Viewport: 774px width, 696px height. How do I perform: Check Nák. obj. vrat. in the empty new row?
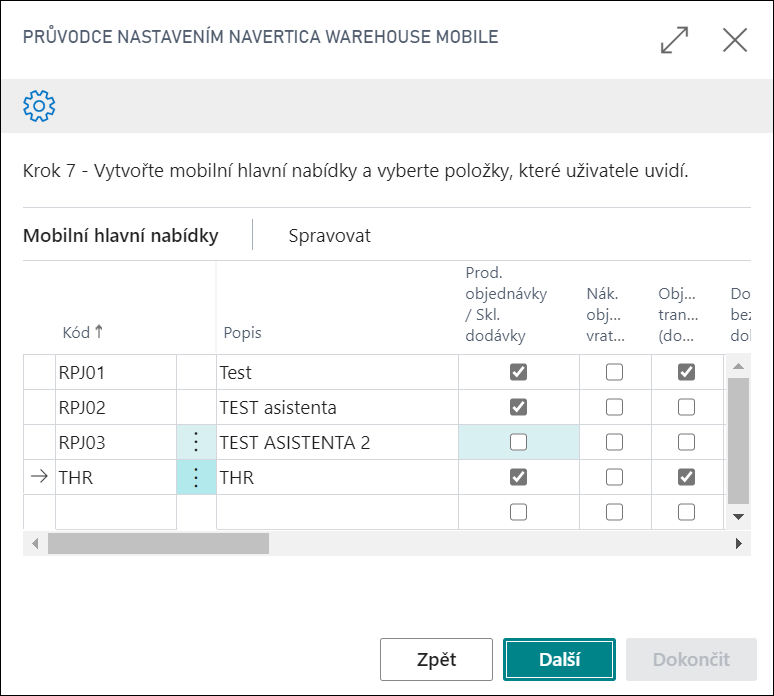[x=614, y=512]
